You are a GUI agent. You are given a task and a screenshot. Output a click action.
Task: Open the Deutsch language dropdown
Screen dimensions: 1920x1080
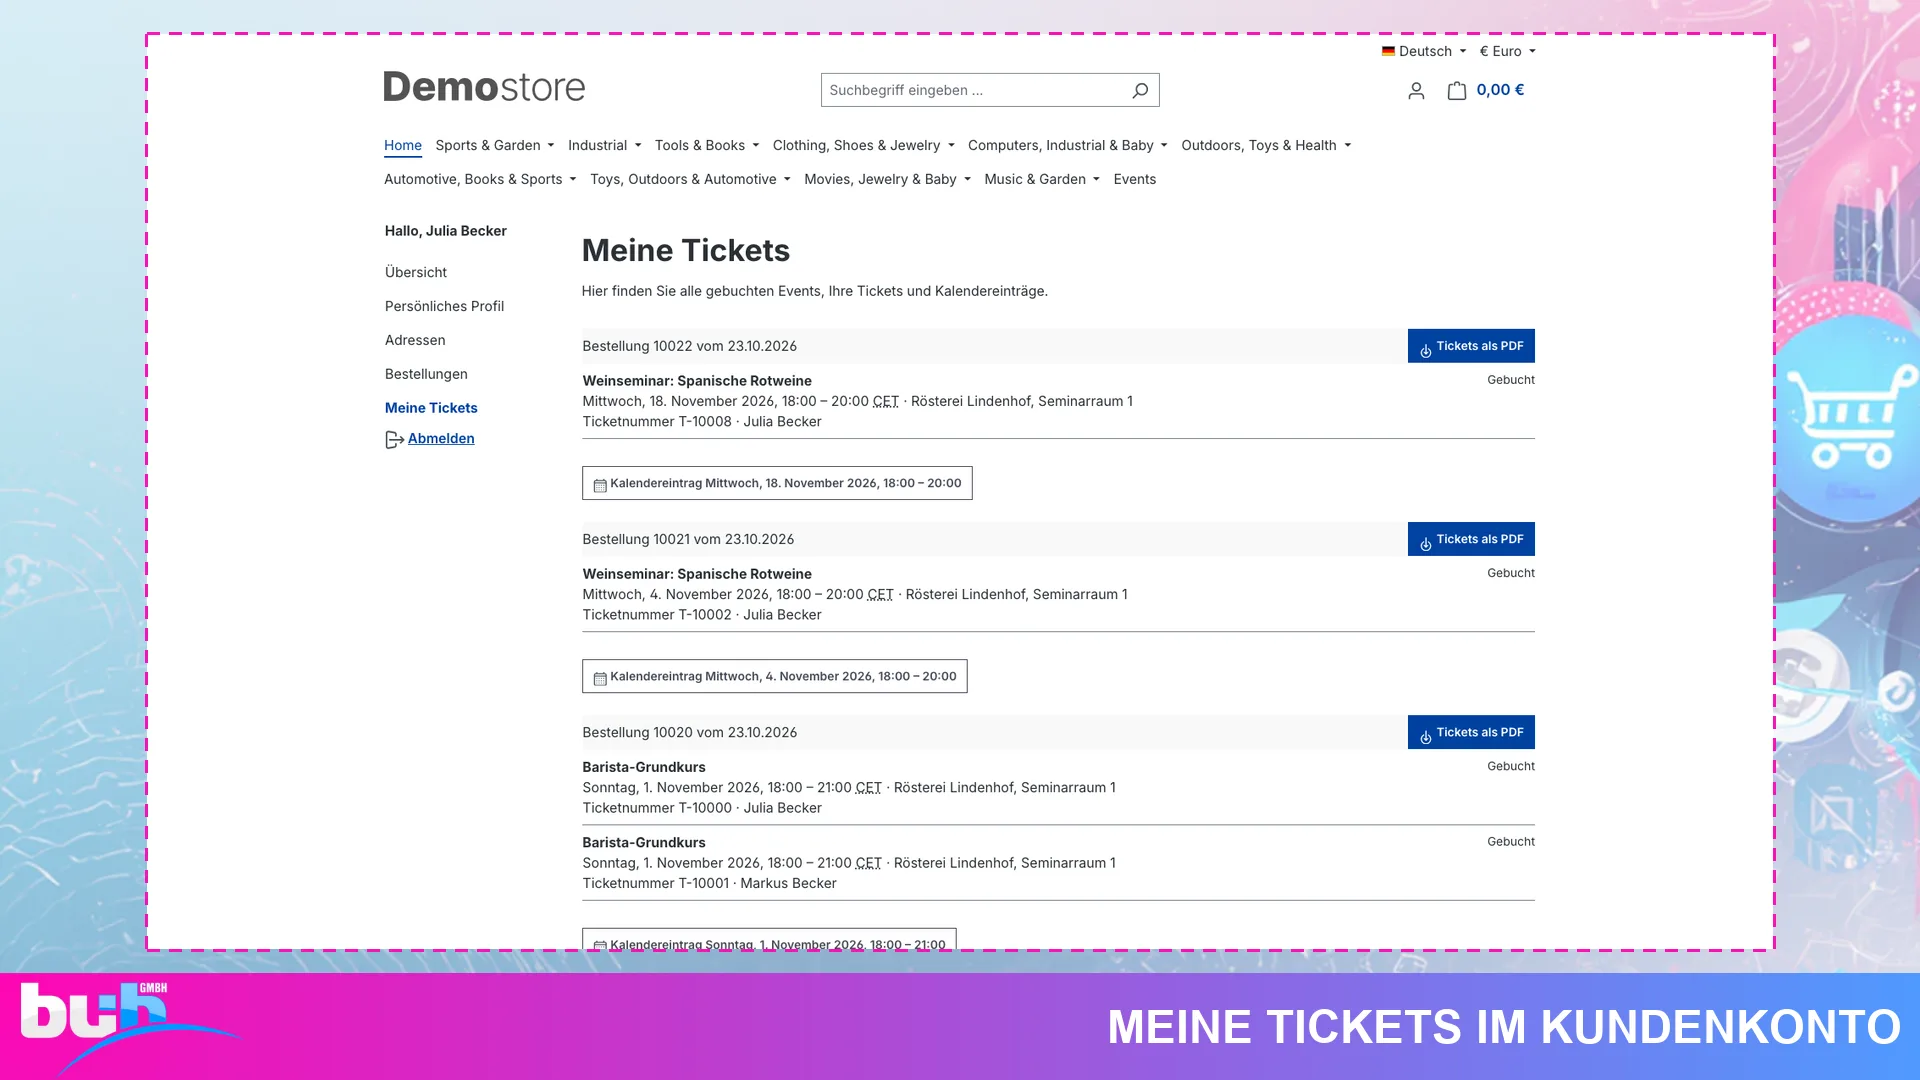pyautogui.click(x=1425, y=51)
